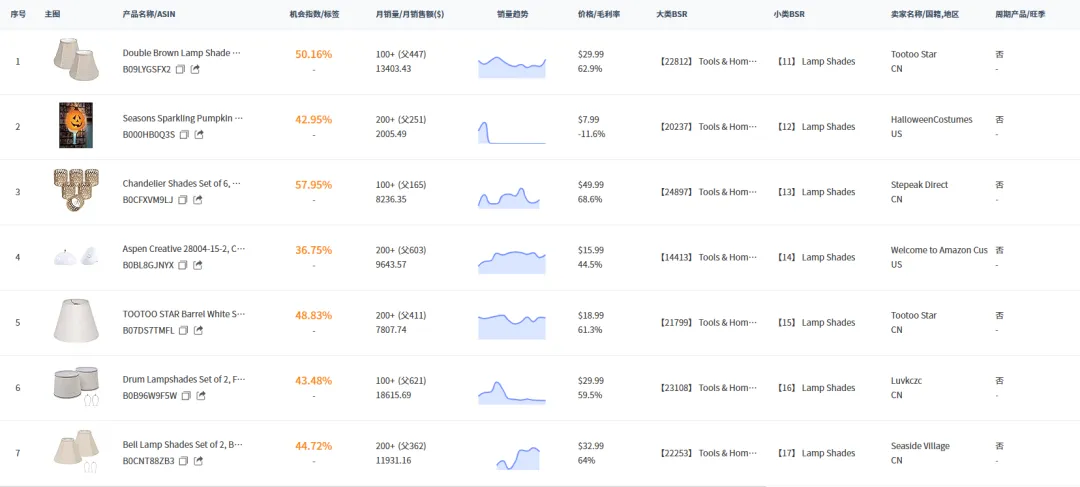Select monthly sales amount 13403.43

pyautogui.click(x=393, y=68)
